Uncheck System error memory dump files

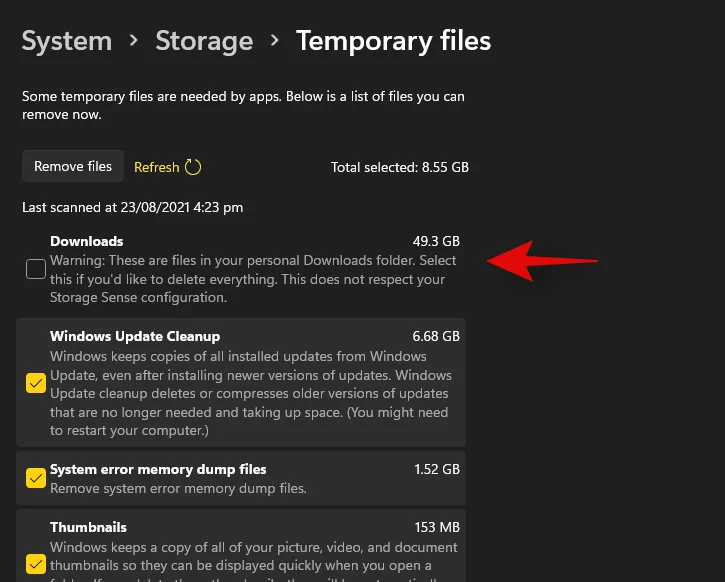36,478
